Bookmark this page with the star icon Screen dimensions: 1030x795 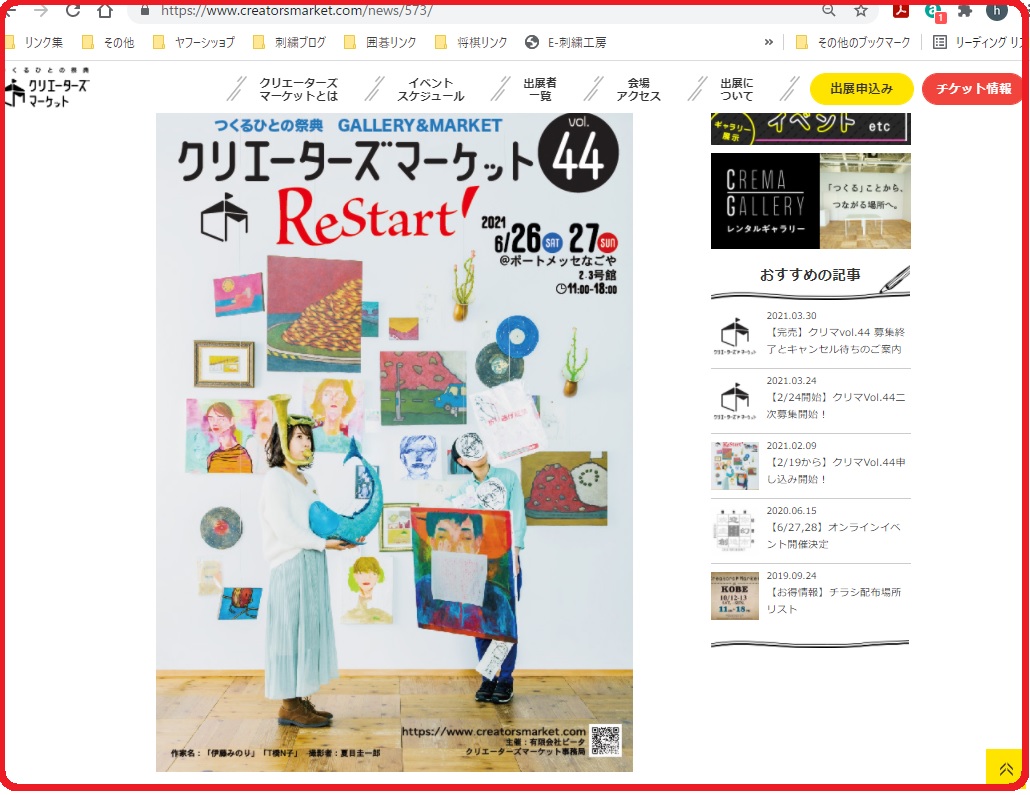pos(861,11)
